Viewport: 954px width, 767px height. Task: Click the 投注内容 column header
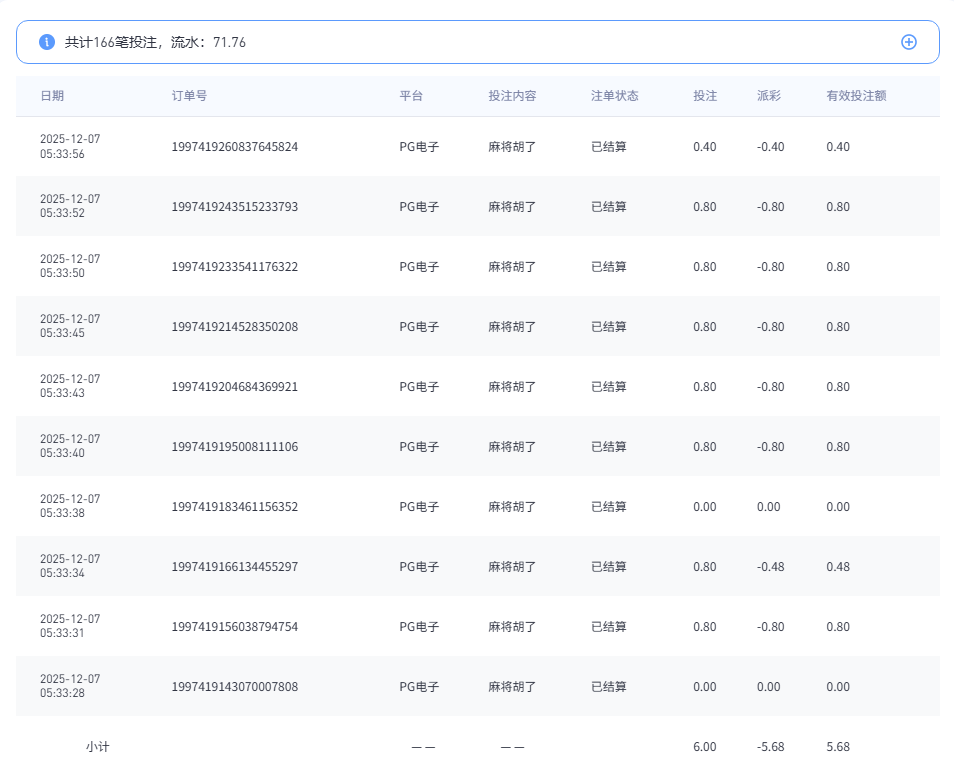pos(512,96)
